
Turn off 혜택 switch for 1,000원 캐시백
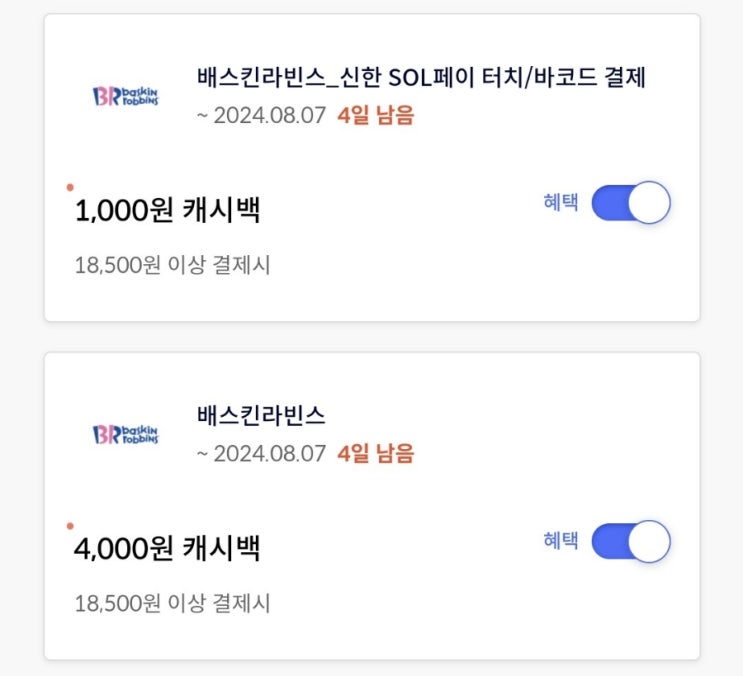pos(630,204)
